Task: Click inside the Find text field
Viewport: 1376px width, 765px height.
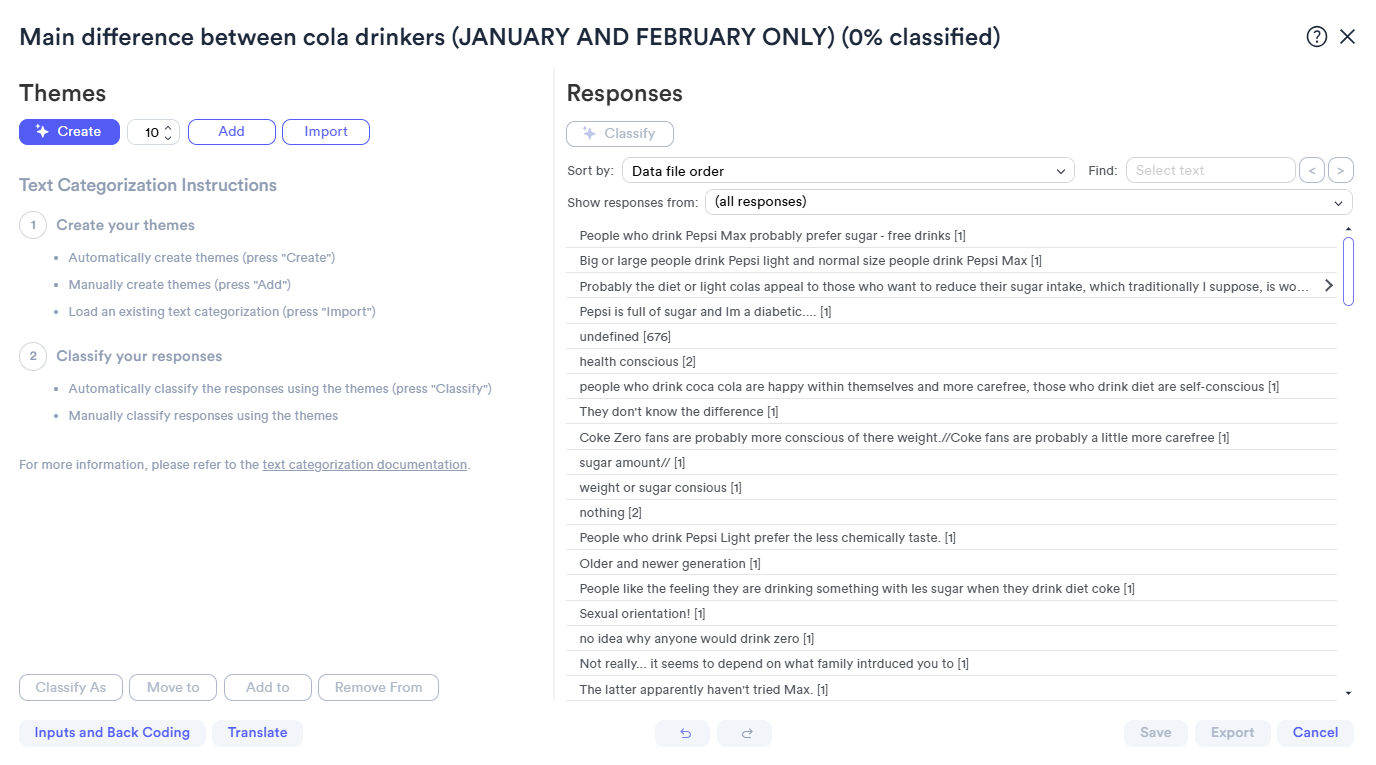Action: point(1210,171)
